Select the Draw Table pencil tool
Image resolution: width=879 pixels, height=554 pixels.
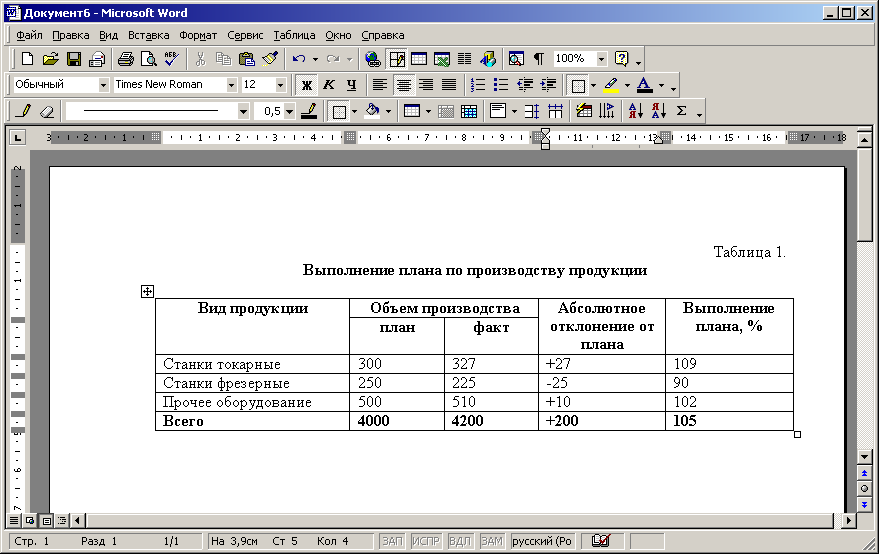point(24,111)
